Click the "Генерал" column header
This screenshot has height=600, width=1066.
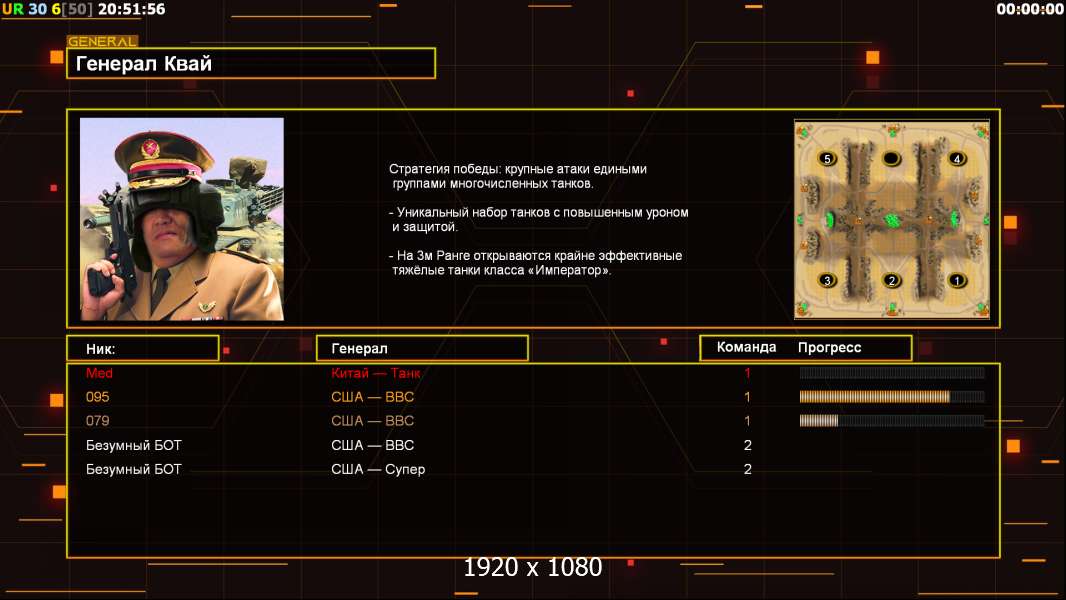click(x=422, y=349)
